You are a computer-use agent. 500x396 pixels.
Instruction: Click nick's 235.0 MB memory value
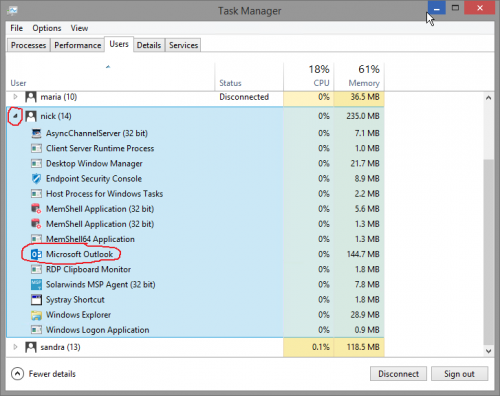tap(363, 116)
